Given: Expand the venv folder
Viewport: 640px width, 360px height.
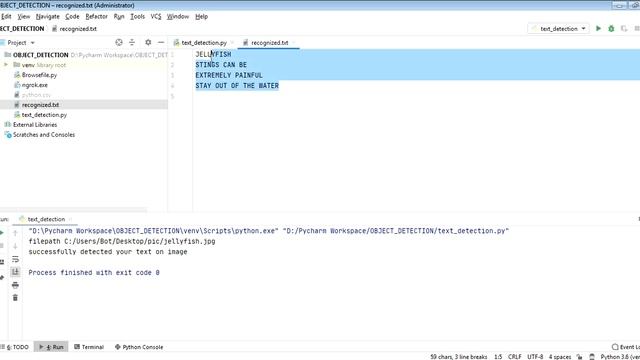Looking at the screenshot, I should 6,65.
